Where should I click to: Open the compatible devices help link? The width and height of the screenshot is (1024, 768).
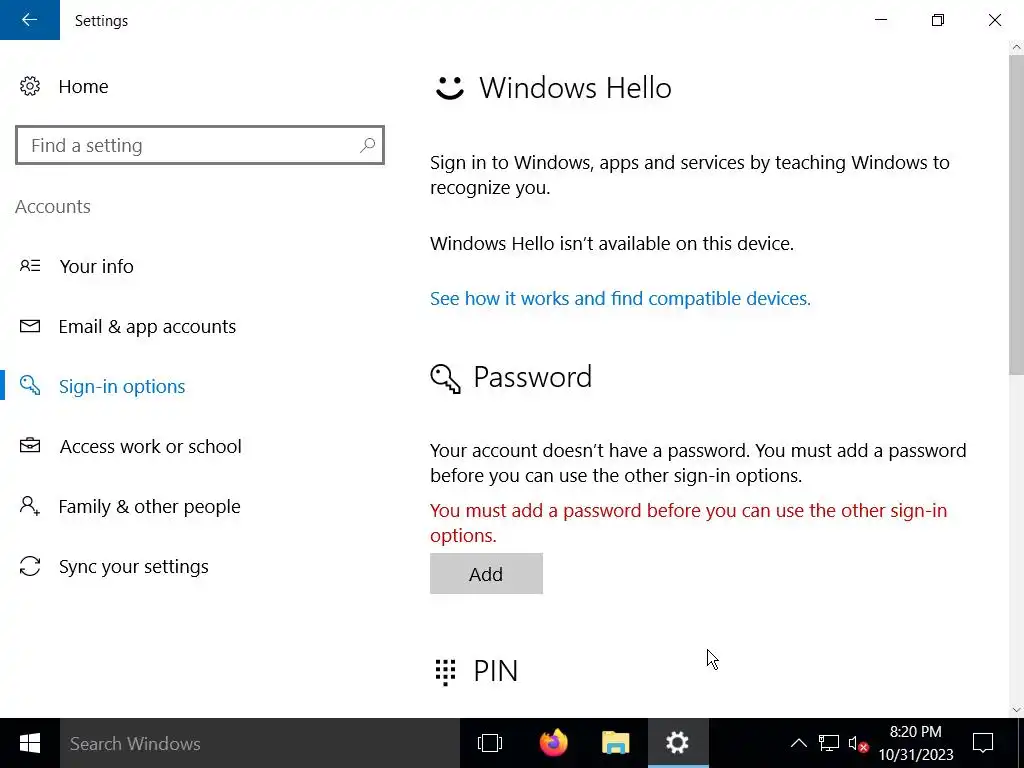click(x=620, y=298)
